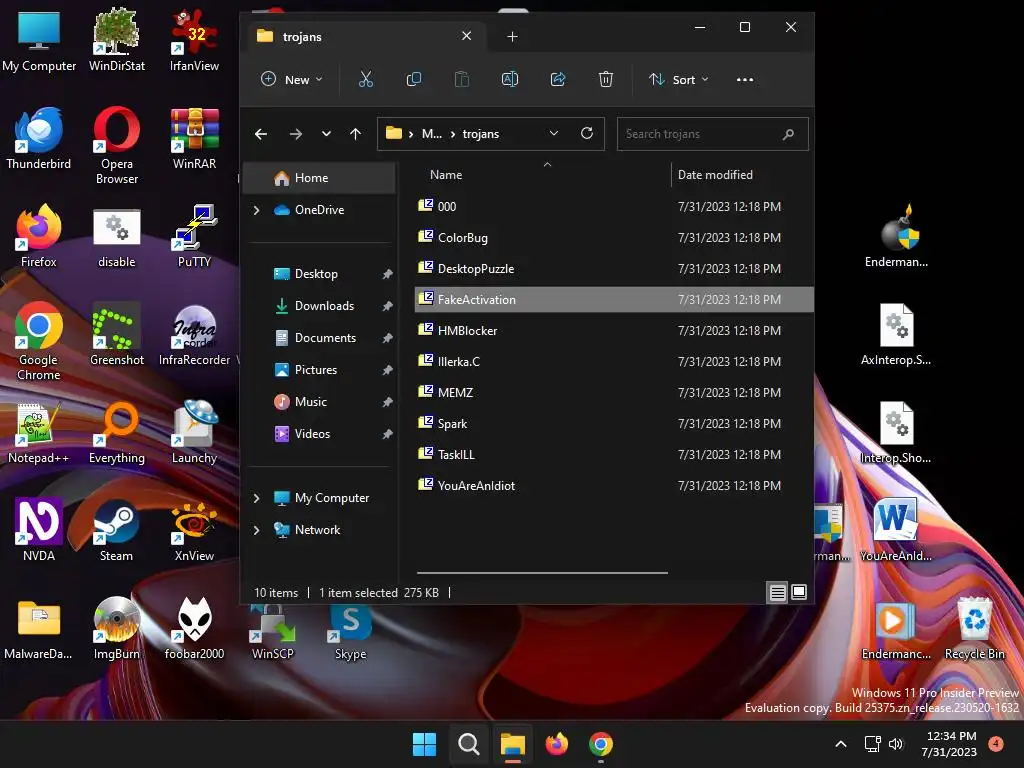This screenshot has width=1024, height=768.
Task: Select Home in navigation pane
Action: [320, 178]
